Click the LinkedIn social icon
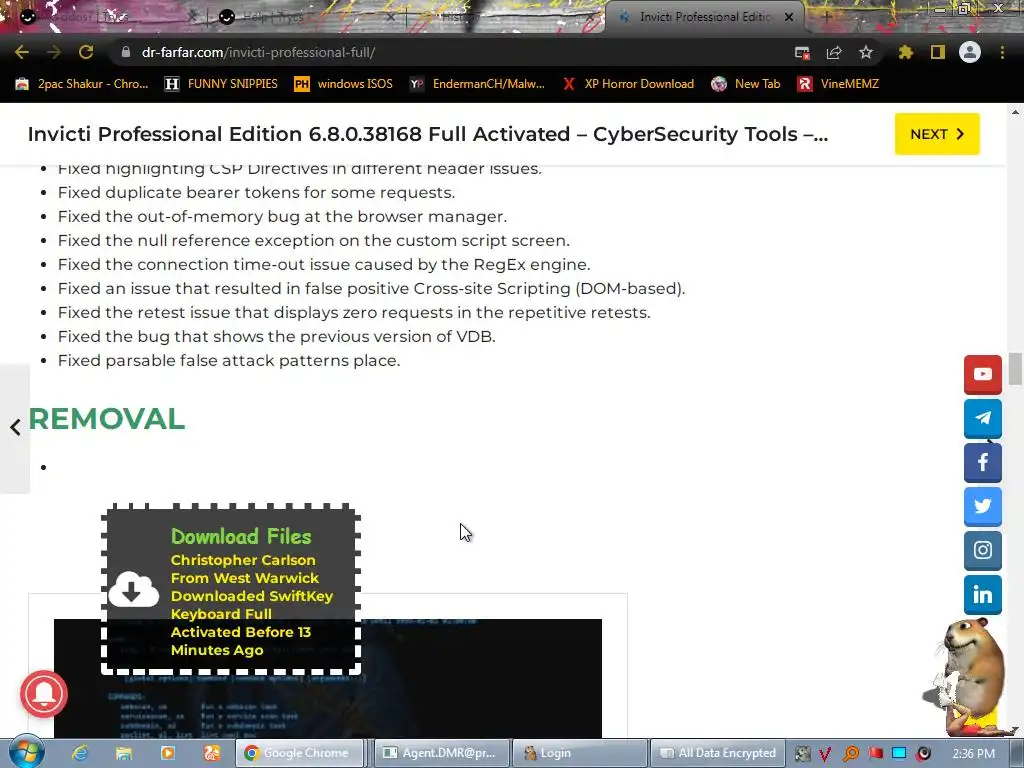The height and width of the screenshot is (768, 1024). click(983, 595)
